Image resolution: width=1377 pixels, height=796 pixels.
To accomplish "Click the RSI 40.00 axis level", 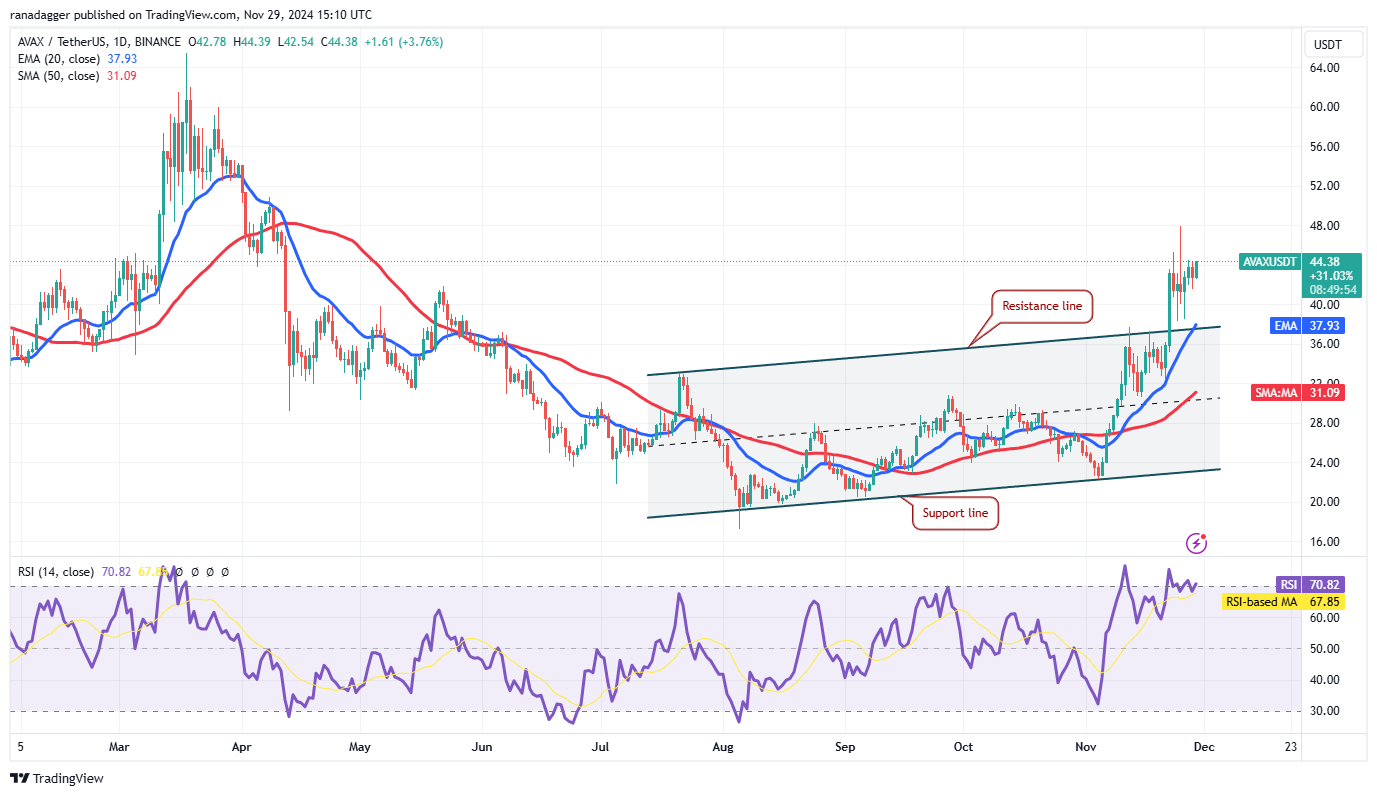I will pyautogui.click(x=1324, y=680).
